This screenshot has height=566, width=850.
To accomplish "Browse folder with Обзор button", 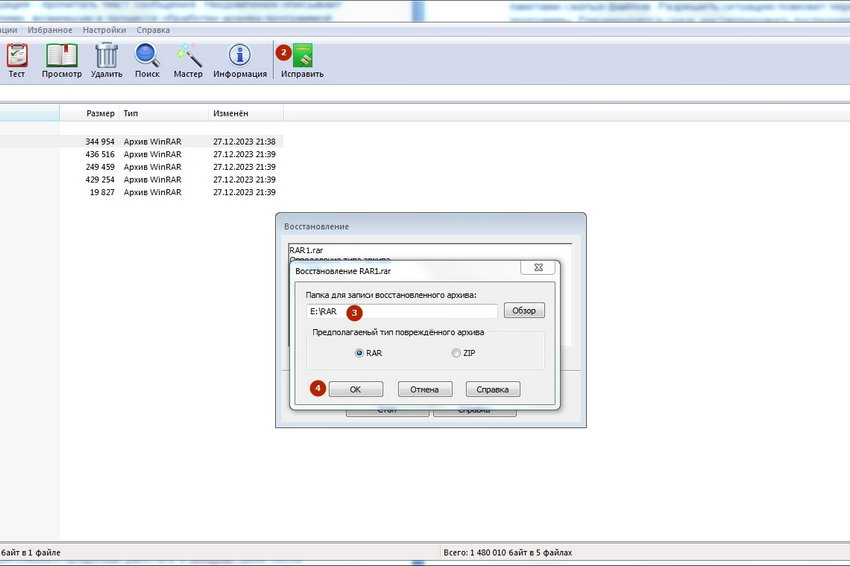I will tap(524, 310).
